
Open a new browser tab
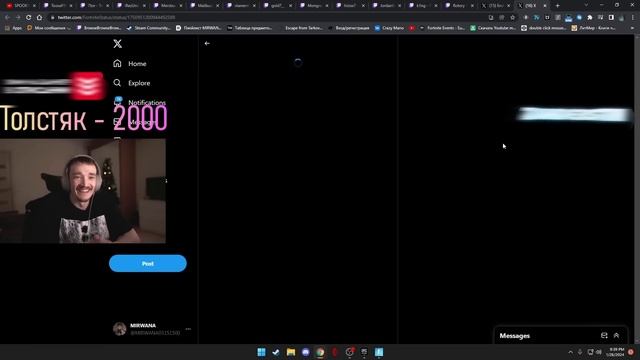[x=558, y=6]
